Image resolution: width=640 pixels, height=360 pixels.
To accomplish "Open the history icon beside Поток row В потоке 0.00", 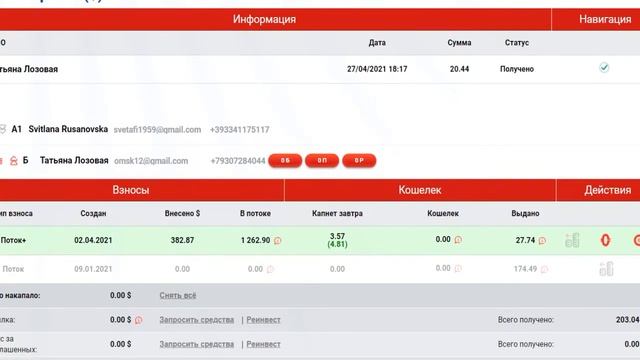I will click(270, 269).
